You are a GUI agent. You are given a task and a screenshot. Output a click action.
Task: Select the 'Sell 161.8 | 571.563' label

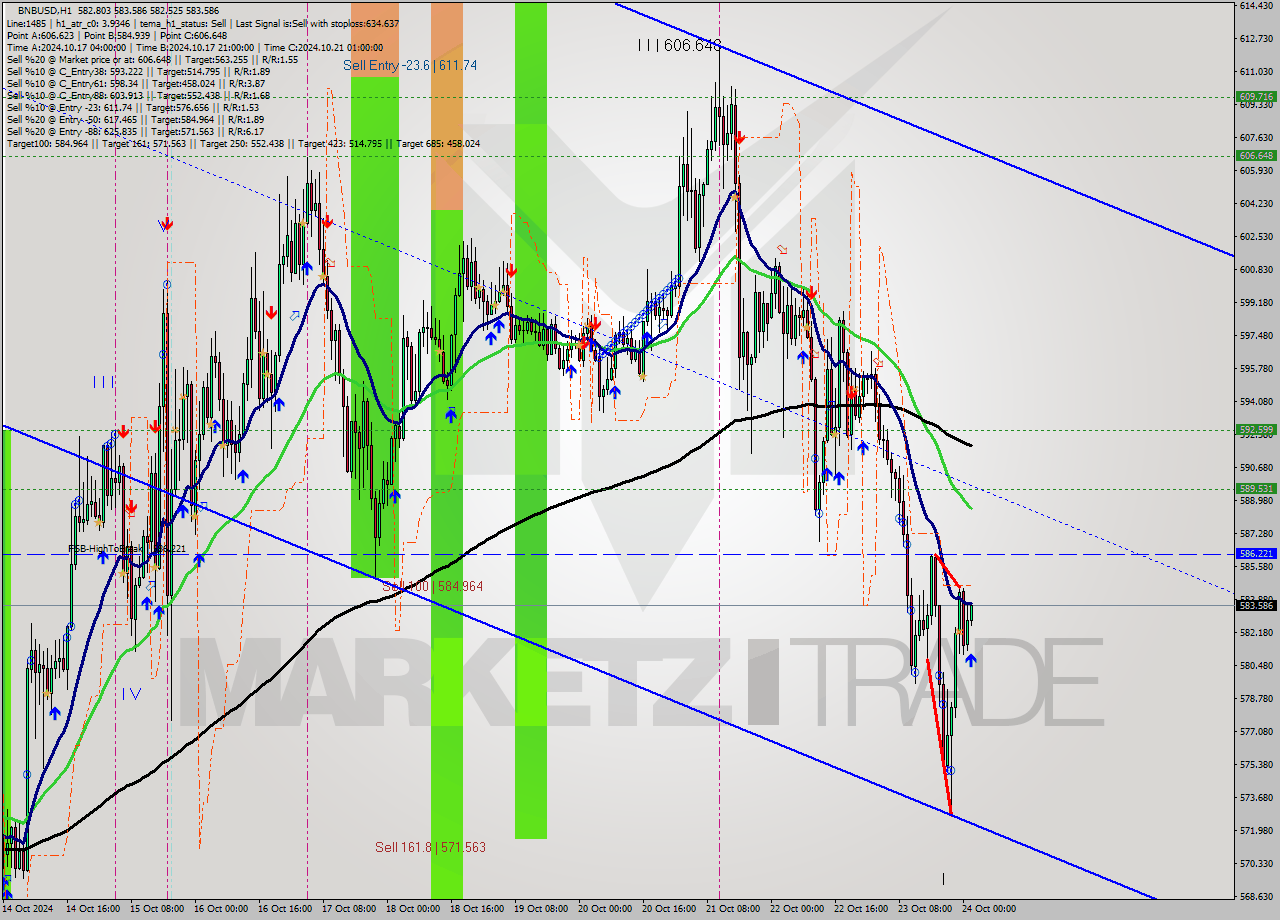(x=430, y=847)
